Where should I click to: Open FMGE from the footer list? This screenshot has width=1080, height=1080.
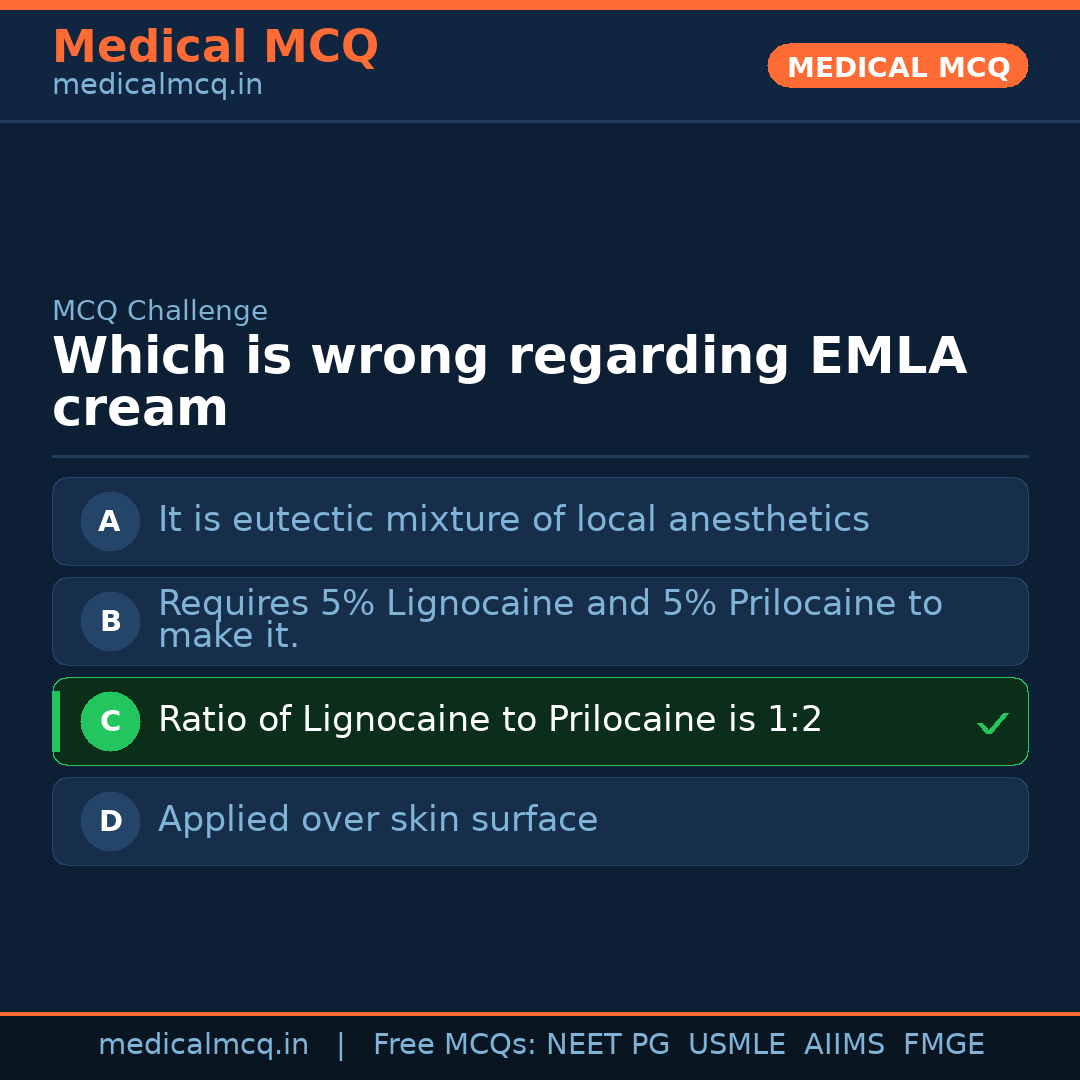point(943,1045)
